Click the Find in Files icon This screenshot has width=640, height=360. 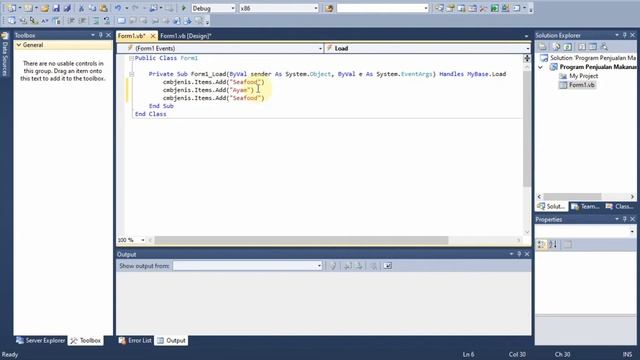pyautogui.click(x=329, y=8)
